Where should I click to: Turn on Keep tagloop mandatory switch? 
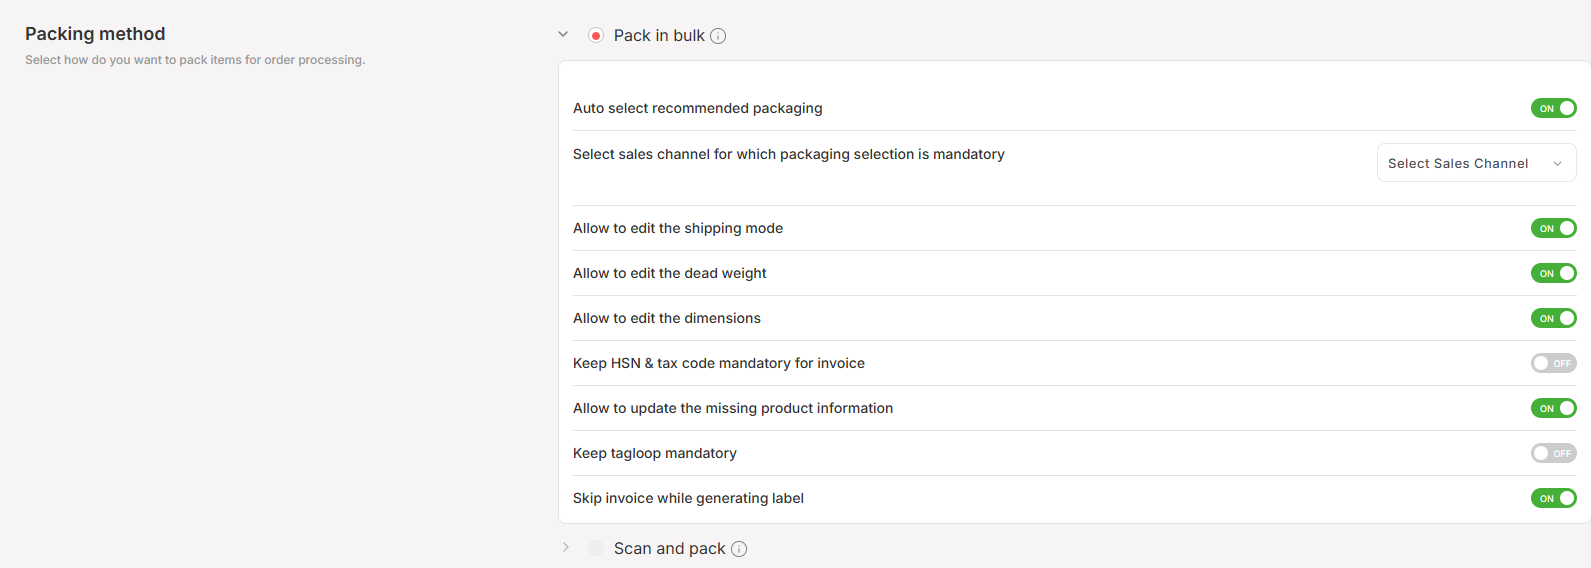pos(1553,453)
